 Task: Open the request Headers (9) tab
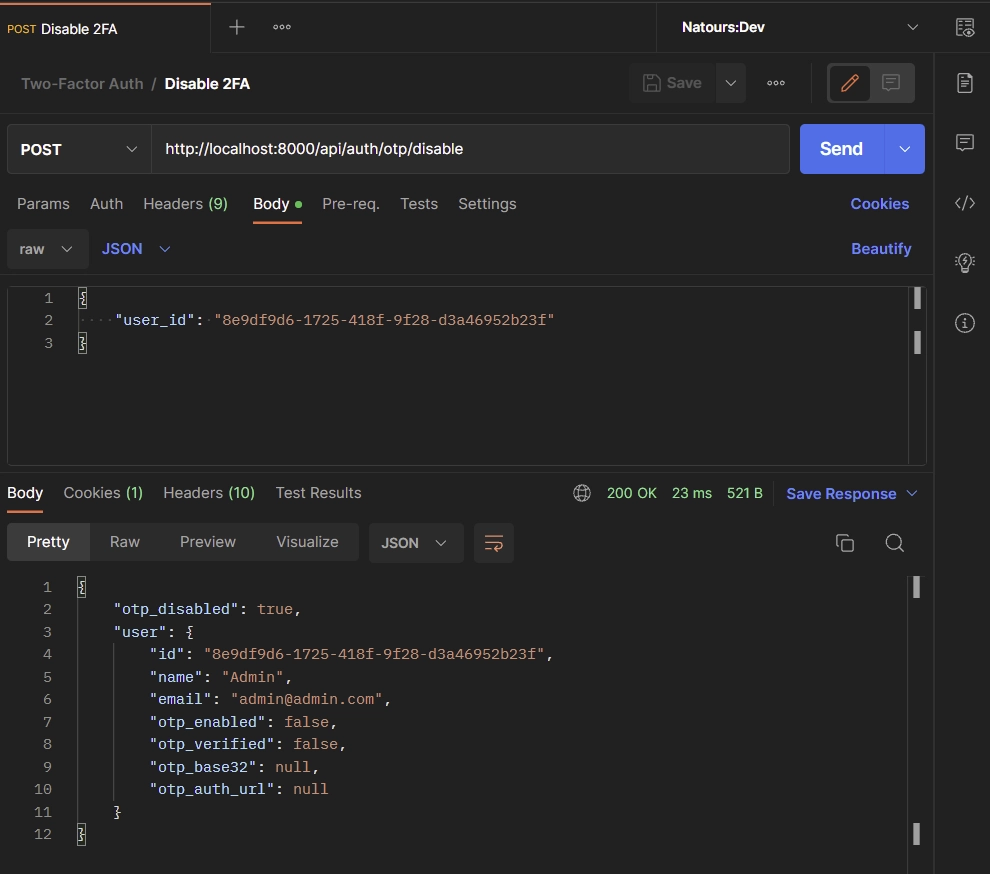click(x=185, y=204)
